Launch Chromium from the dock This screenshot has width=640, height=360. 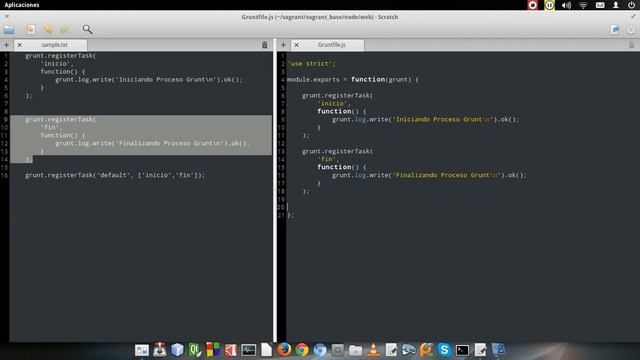(x=320, y=350)
